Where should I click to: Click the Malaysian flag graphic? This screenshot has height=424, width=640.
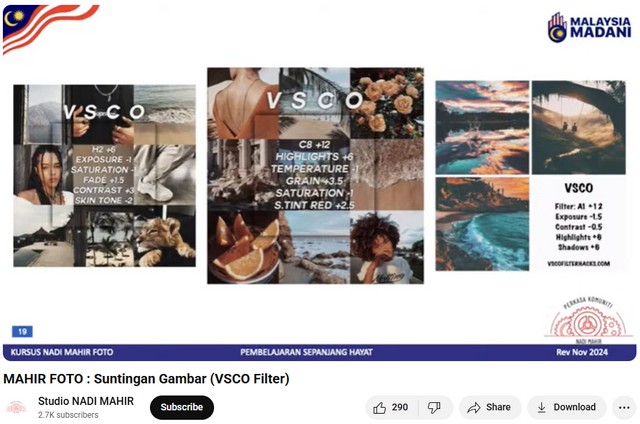point(48,27)
